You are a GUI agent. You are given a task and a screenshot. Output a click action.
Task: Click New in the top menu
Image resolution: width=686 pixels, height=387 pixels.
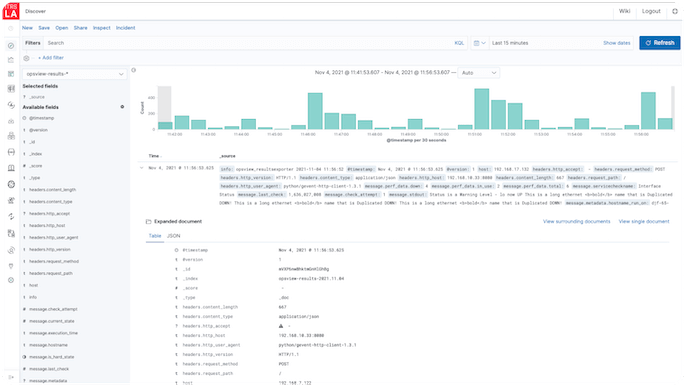tap(27, 28)
